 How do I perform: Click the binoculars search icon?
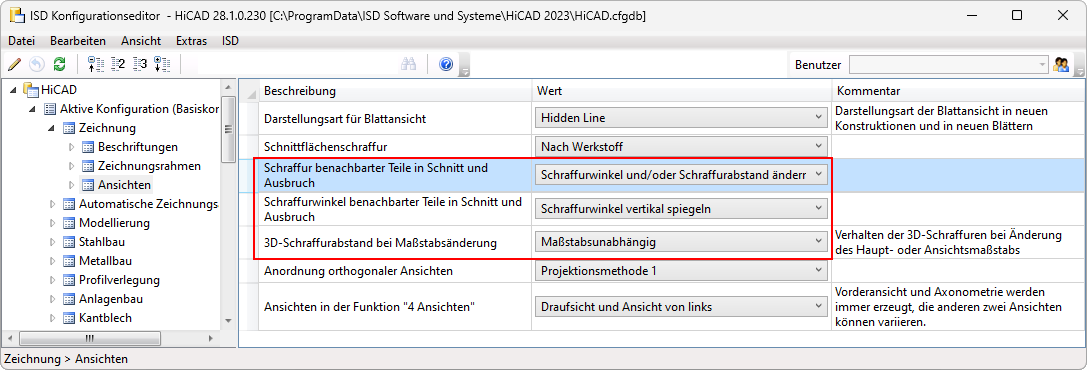408,64
